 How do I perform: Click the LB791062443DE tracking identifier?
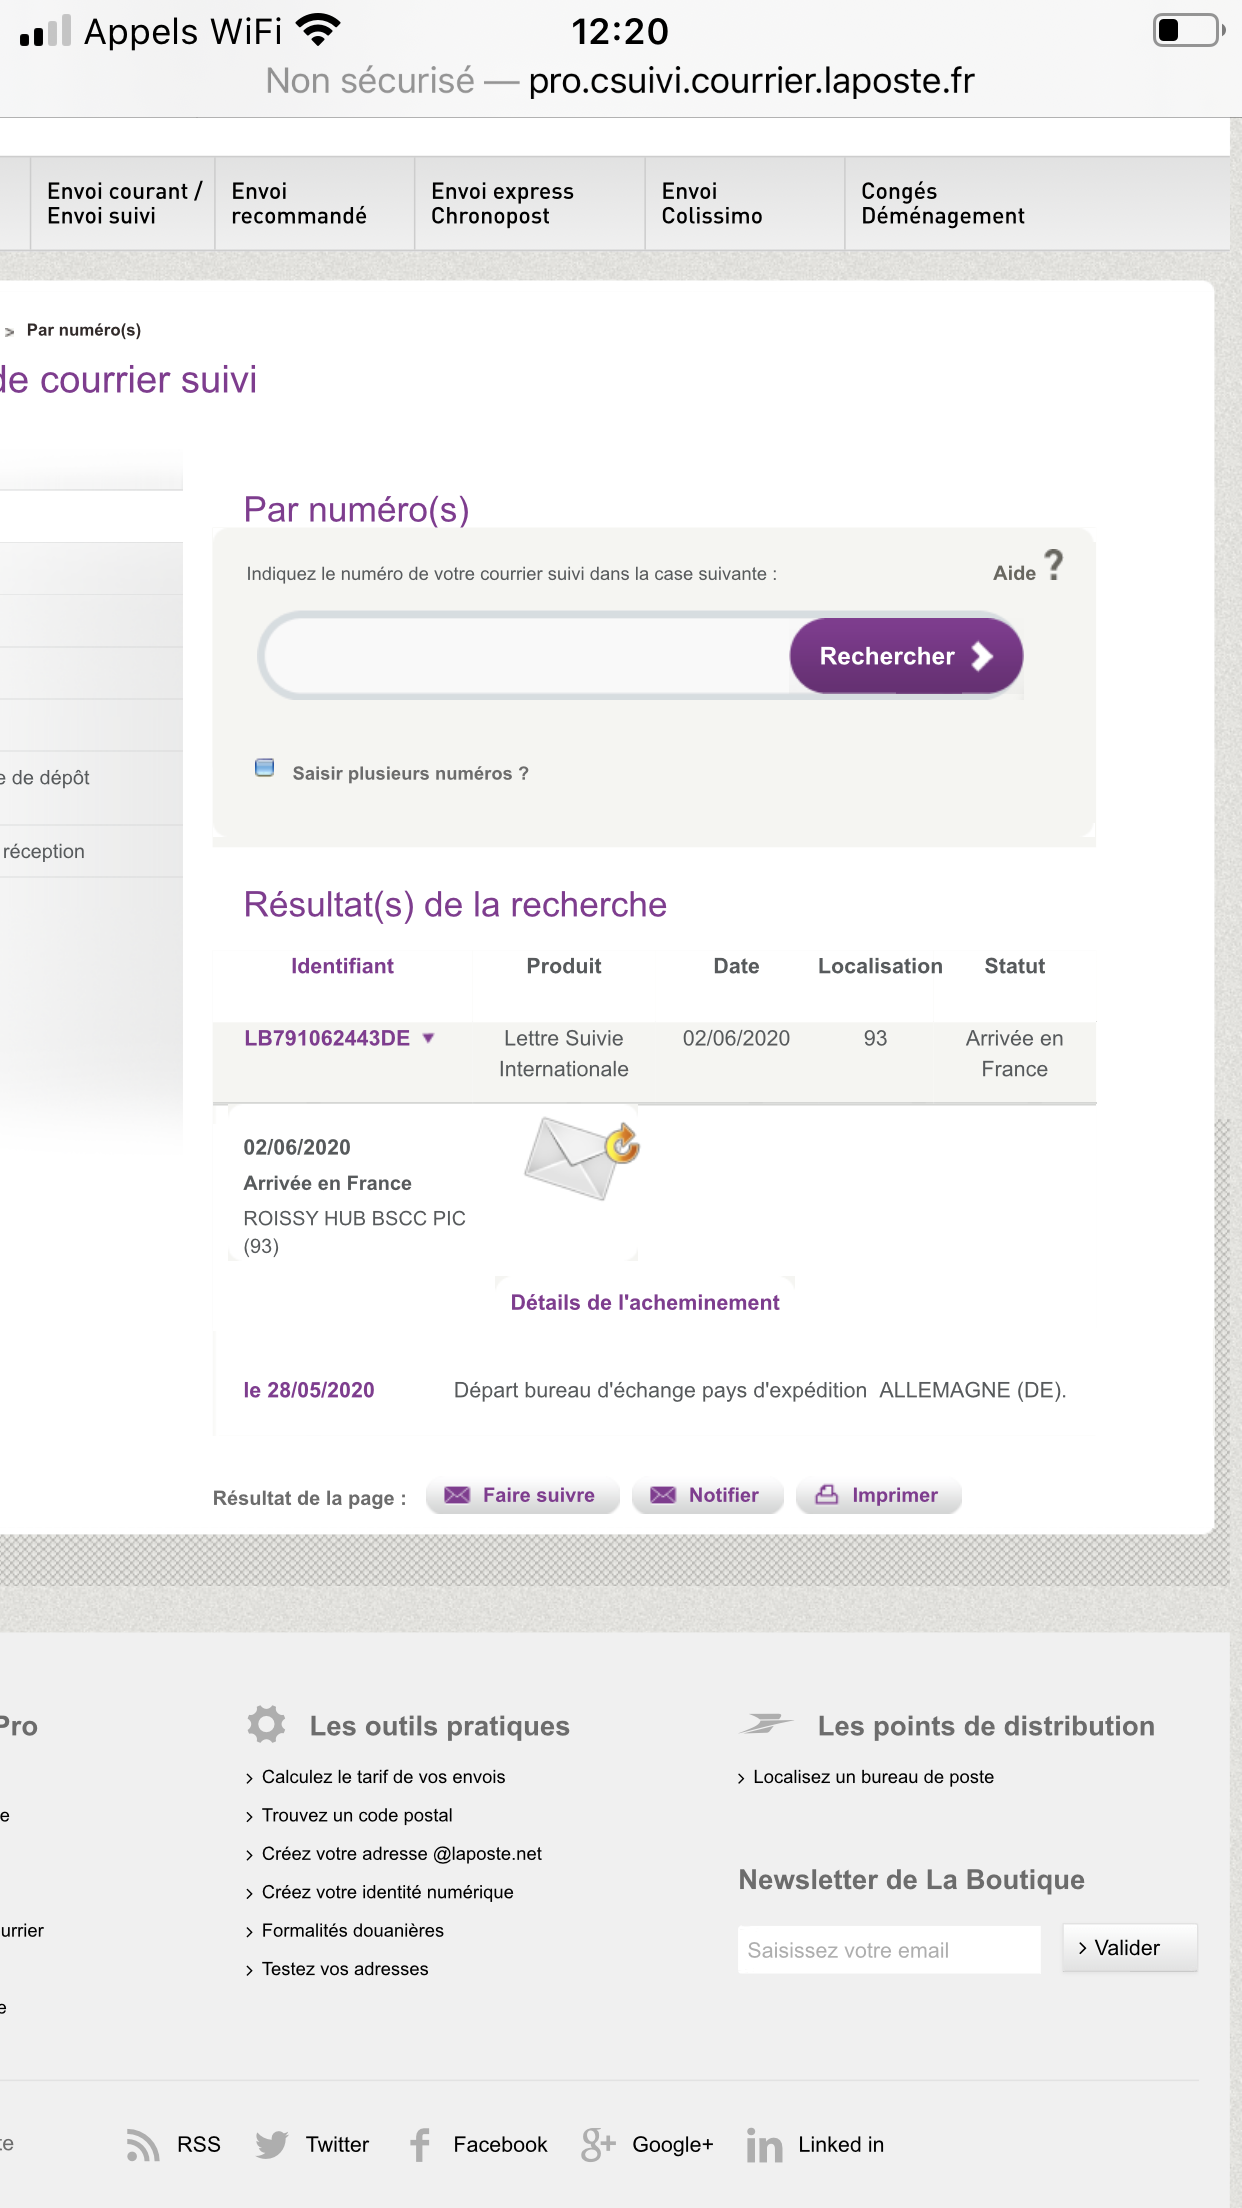point(327,1038)
